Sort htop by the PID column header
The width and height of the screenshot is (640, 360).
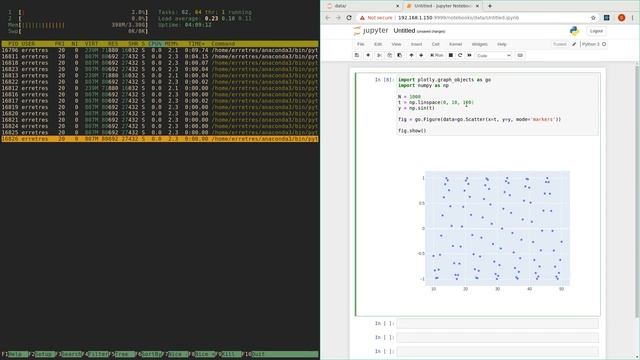[13, 44]
